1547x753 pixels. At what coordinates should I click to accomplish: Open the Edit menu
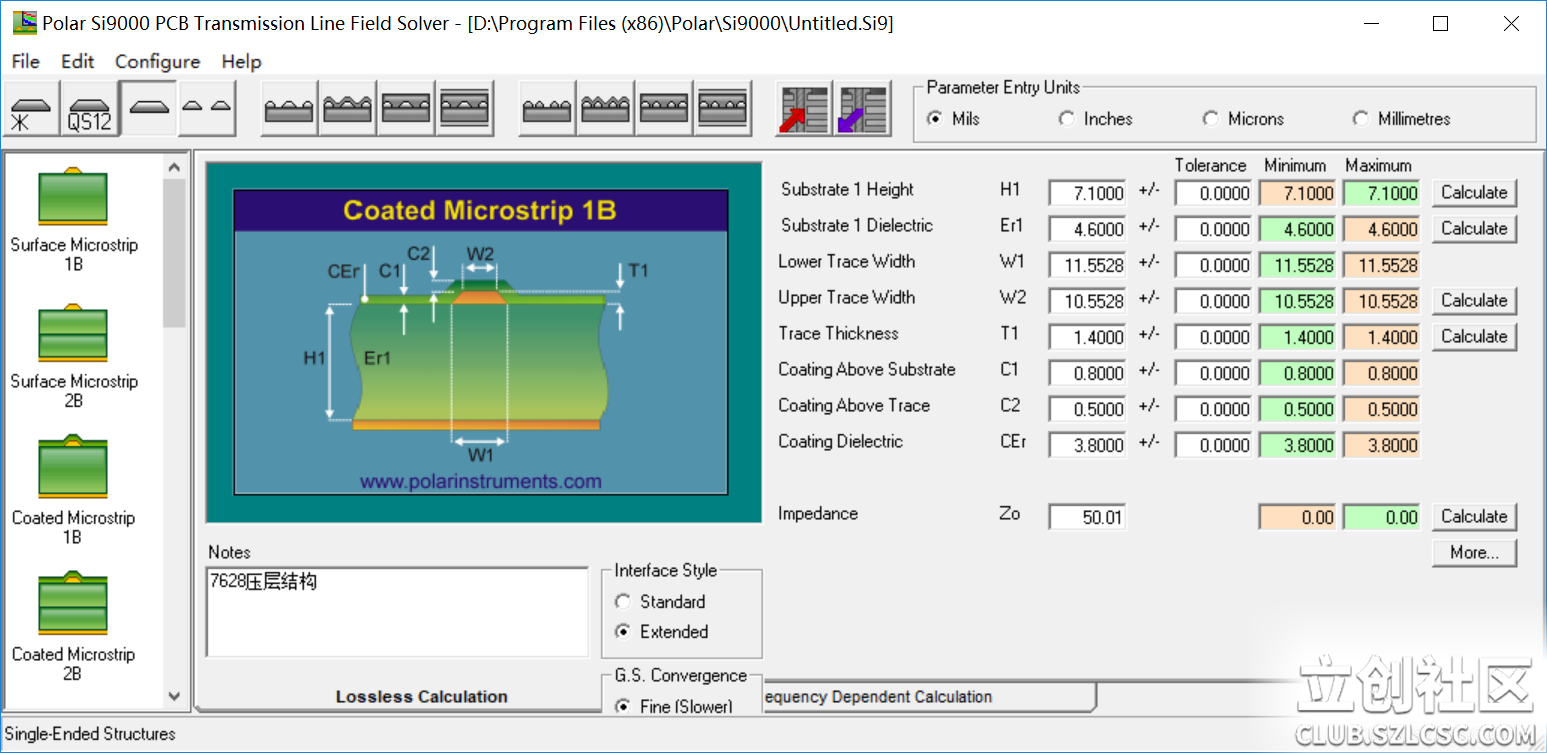point(77,61)
